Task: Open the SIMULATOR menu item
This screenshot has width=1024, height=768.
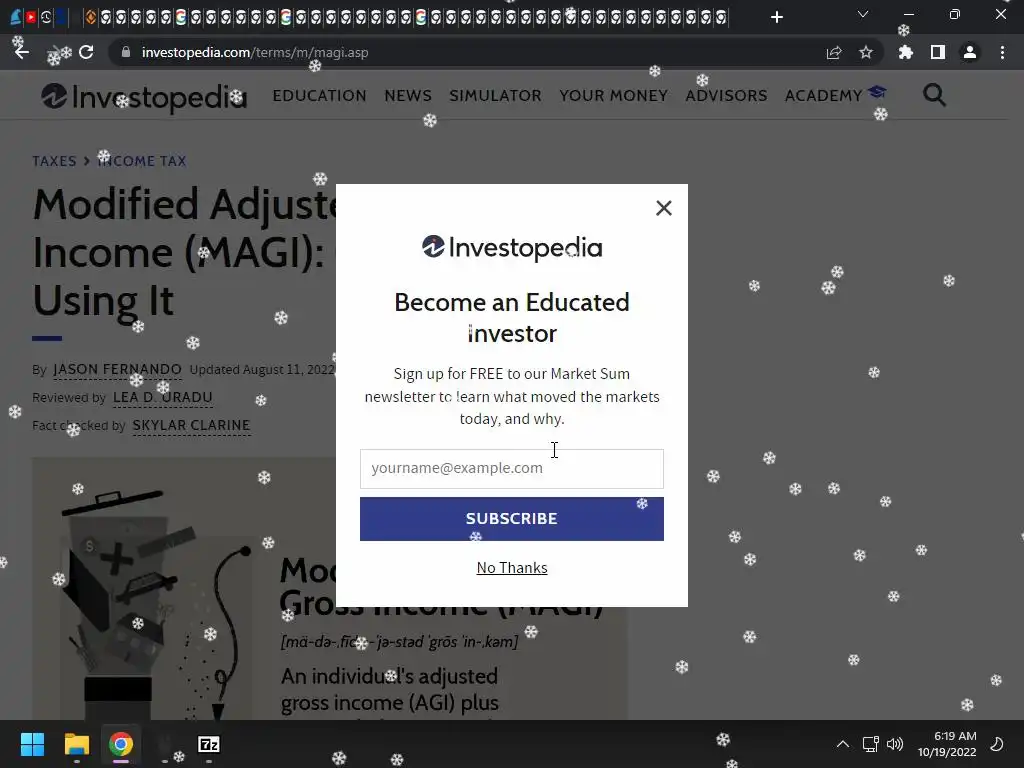Action: (x=495, y=95)
